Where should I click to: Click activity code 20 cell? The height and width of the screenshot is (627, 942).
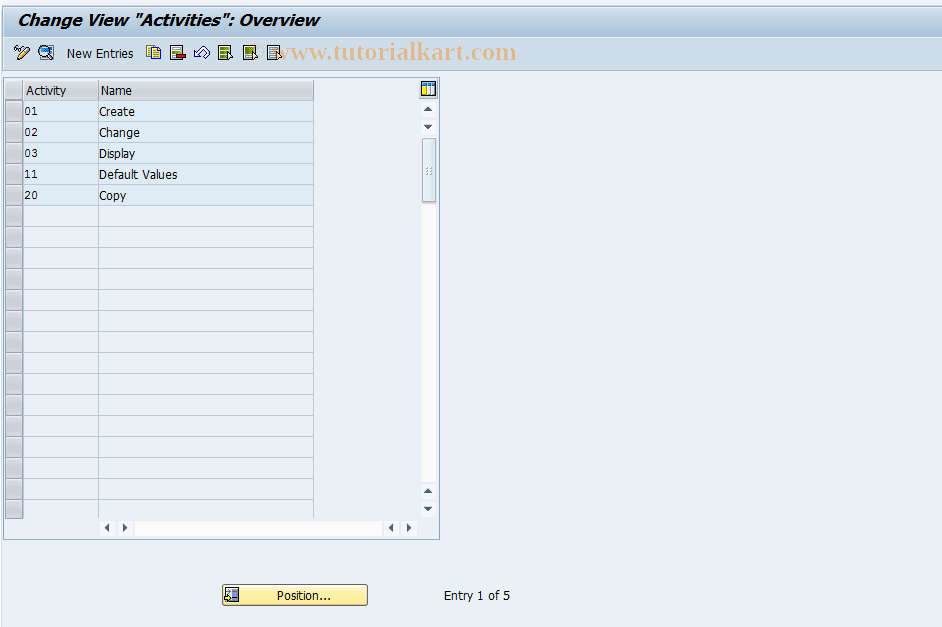click(61, 195)
